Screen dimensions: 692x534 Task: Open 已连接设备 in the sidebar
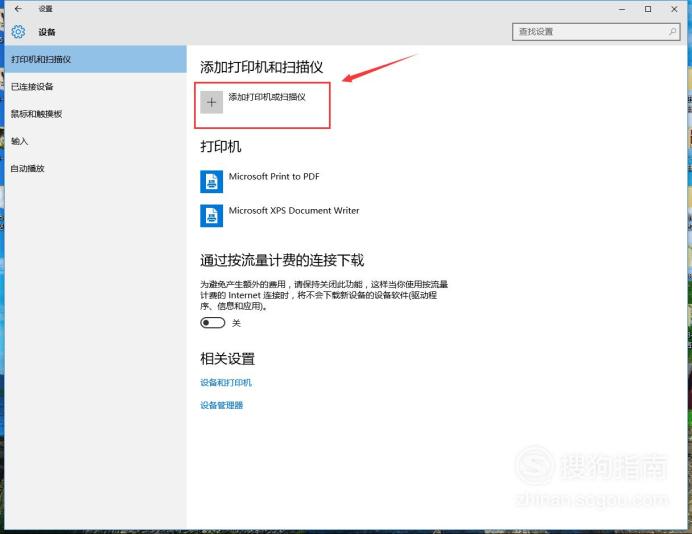pyautogui.click(x=96, y=86)
